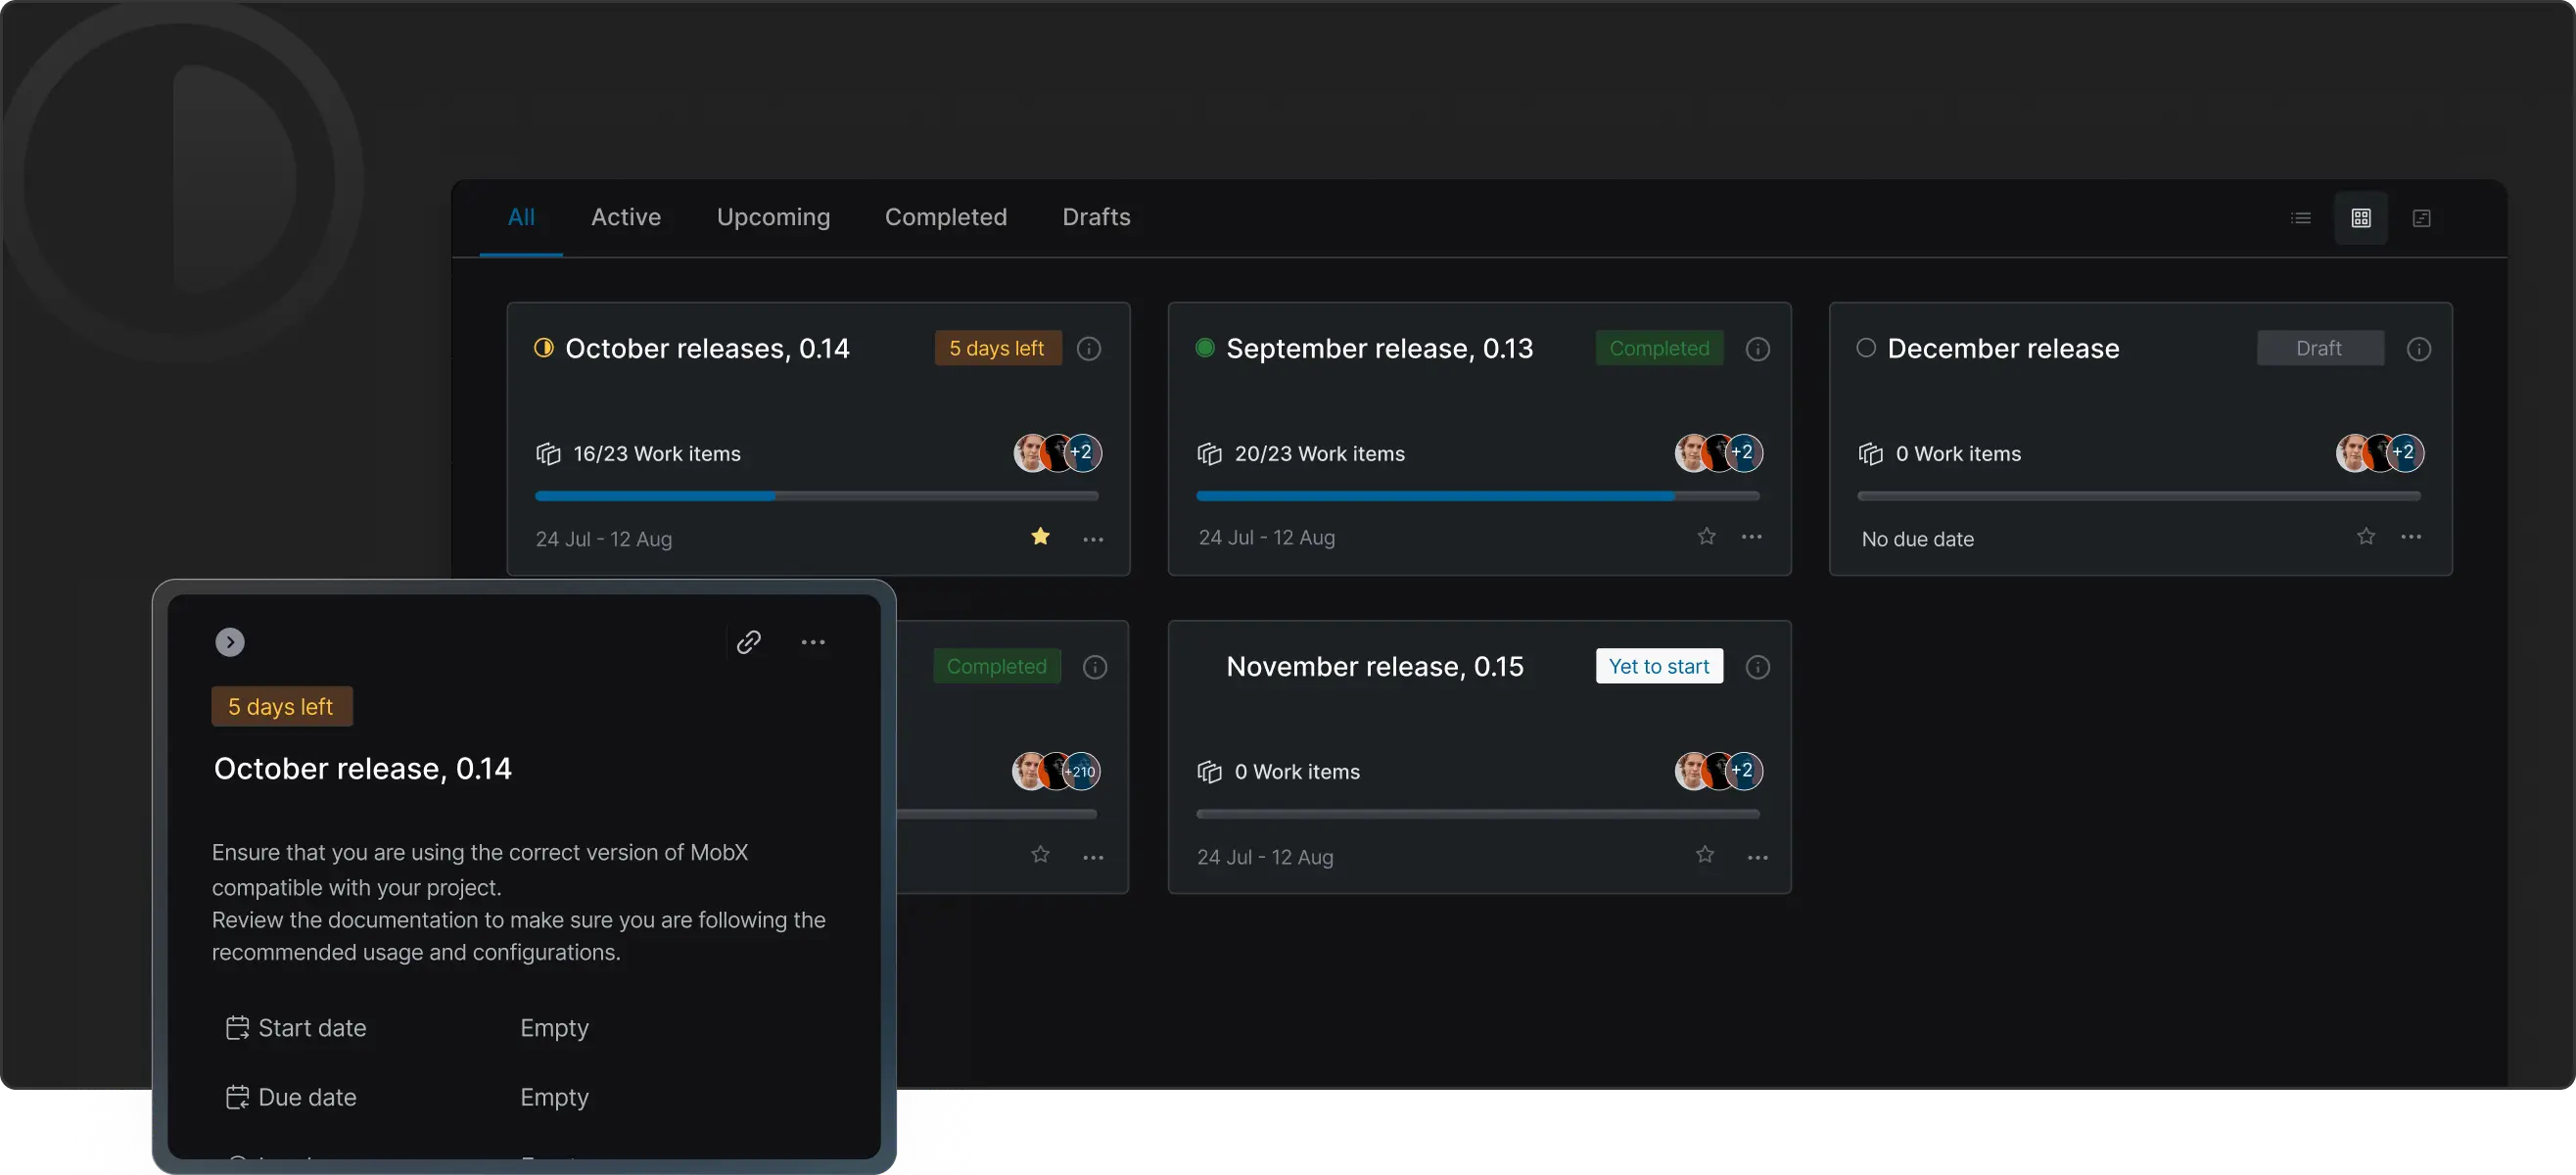Collapse detail panel with chevron arrow
Image resolution: width=2576 pixels, height=1175 pixels.
coord(230,642)
